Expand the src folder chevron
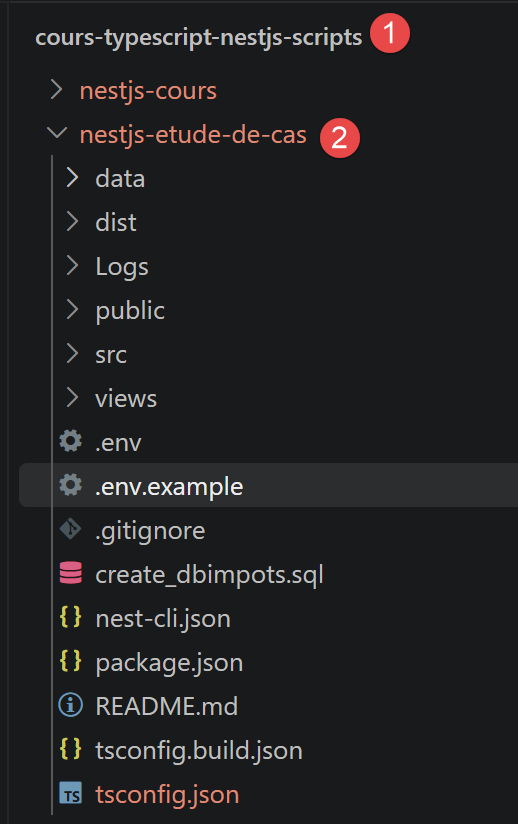This screenshot has width=518, height=824. 72,354
